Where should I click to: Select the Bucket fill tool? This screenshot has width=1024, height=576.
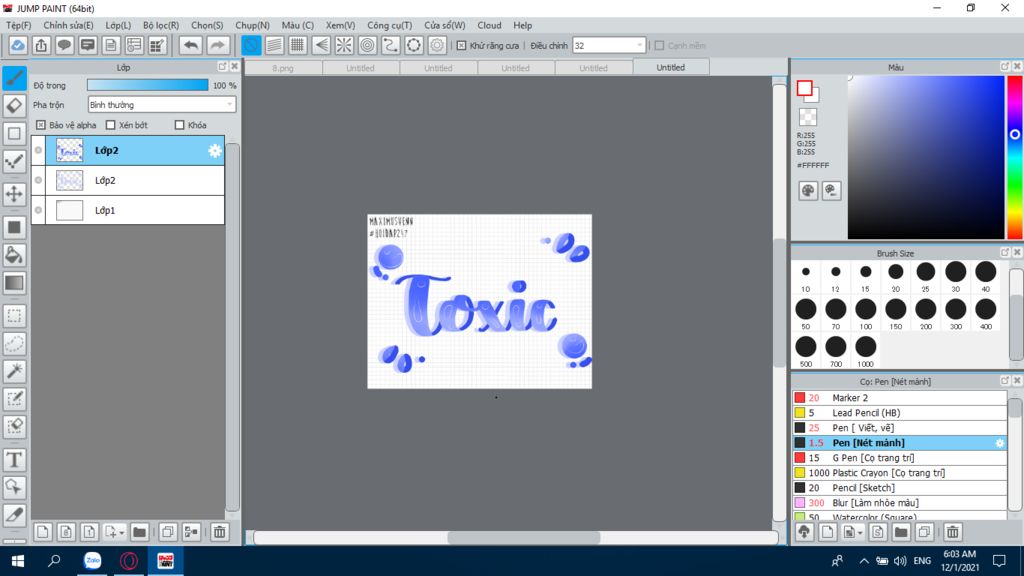point(14,255)
